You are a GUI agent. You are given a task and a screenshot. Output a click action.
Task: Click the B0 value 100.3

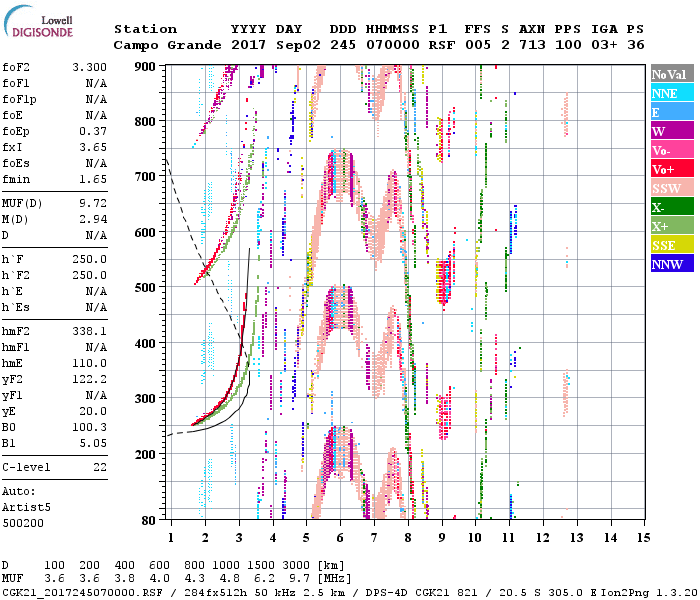click(89, 427)
